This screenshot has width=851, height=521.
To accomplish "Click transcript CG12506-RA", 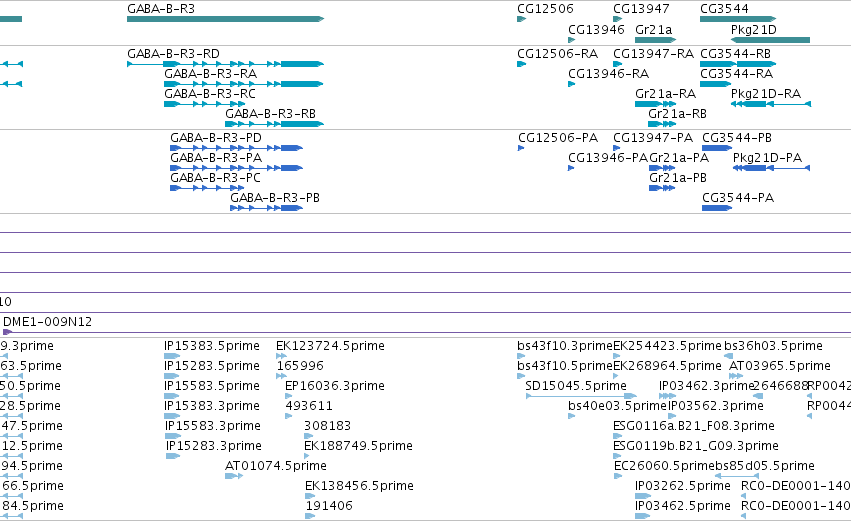I will (522, 64).
